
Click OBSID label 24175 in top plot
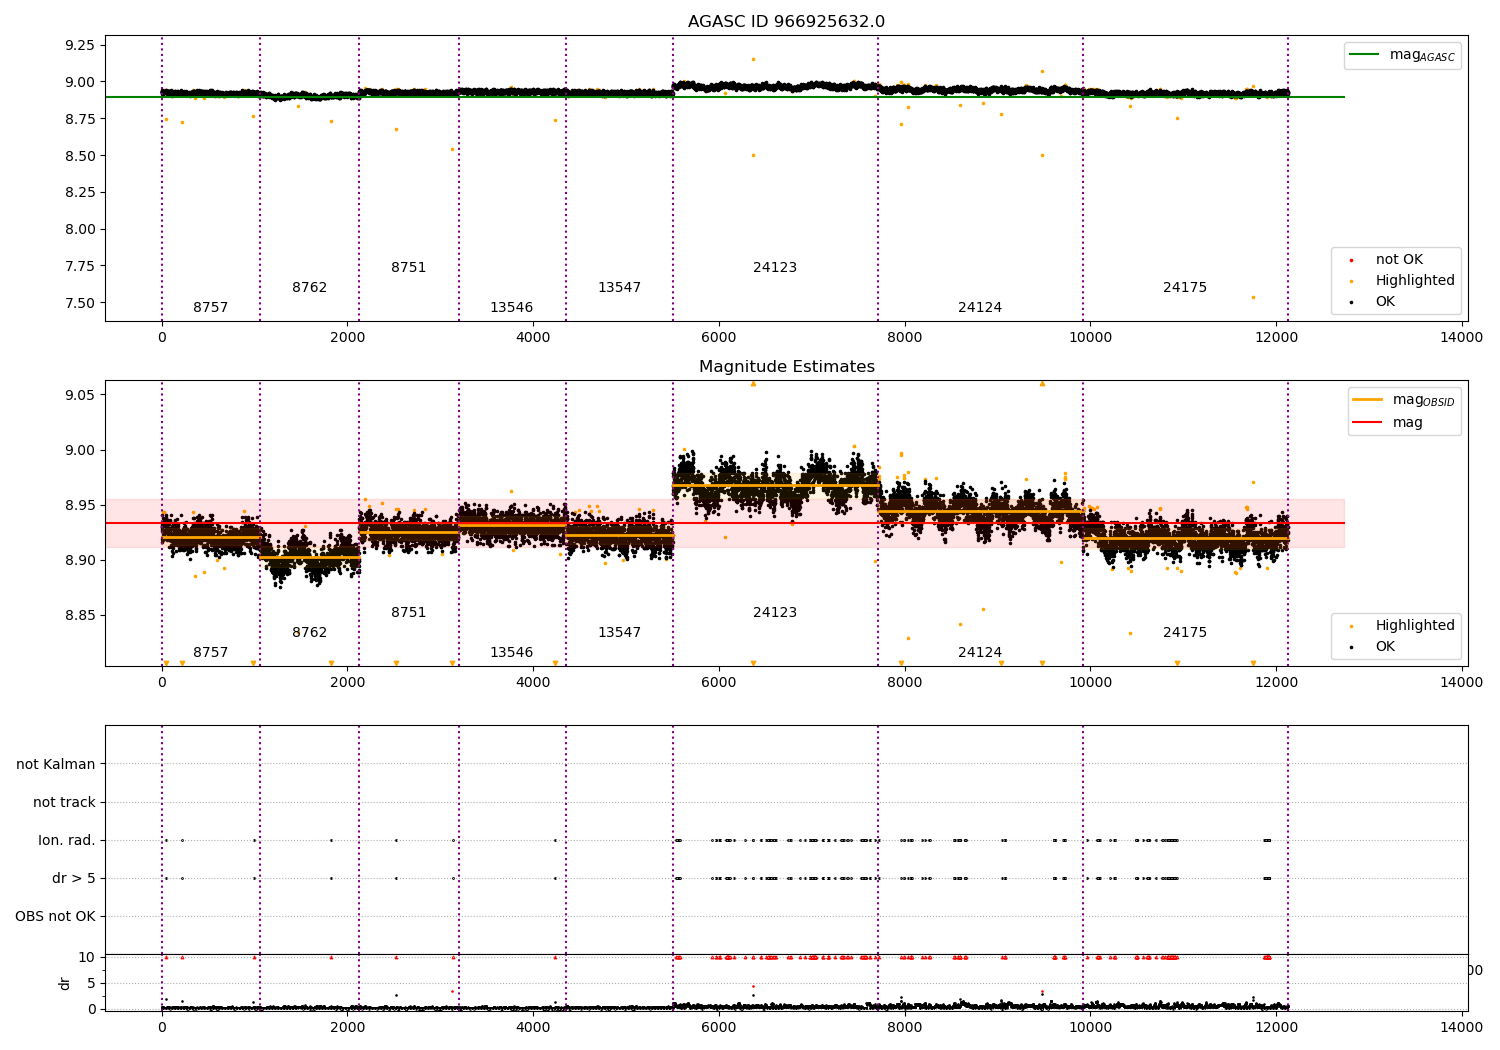click(1185, 288)
